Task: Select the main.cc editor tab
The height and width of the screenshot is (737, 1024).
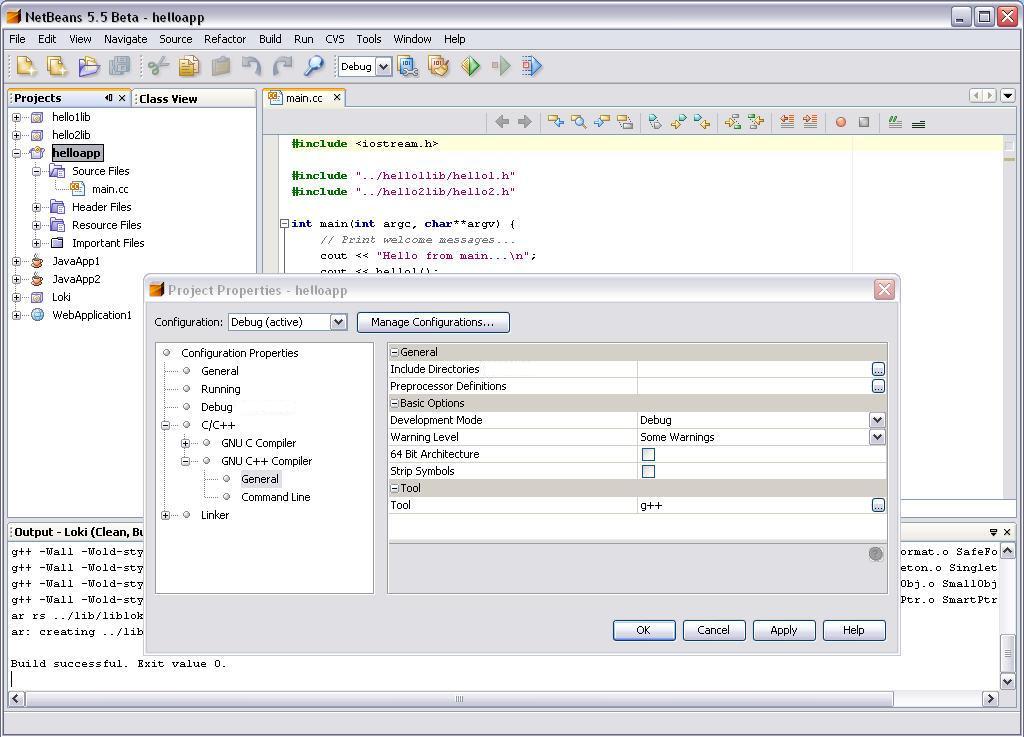Action: pos(304,98)
